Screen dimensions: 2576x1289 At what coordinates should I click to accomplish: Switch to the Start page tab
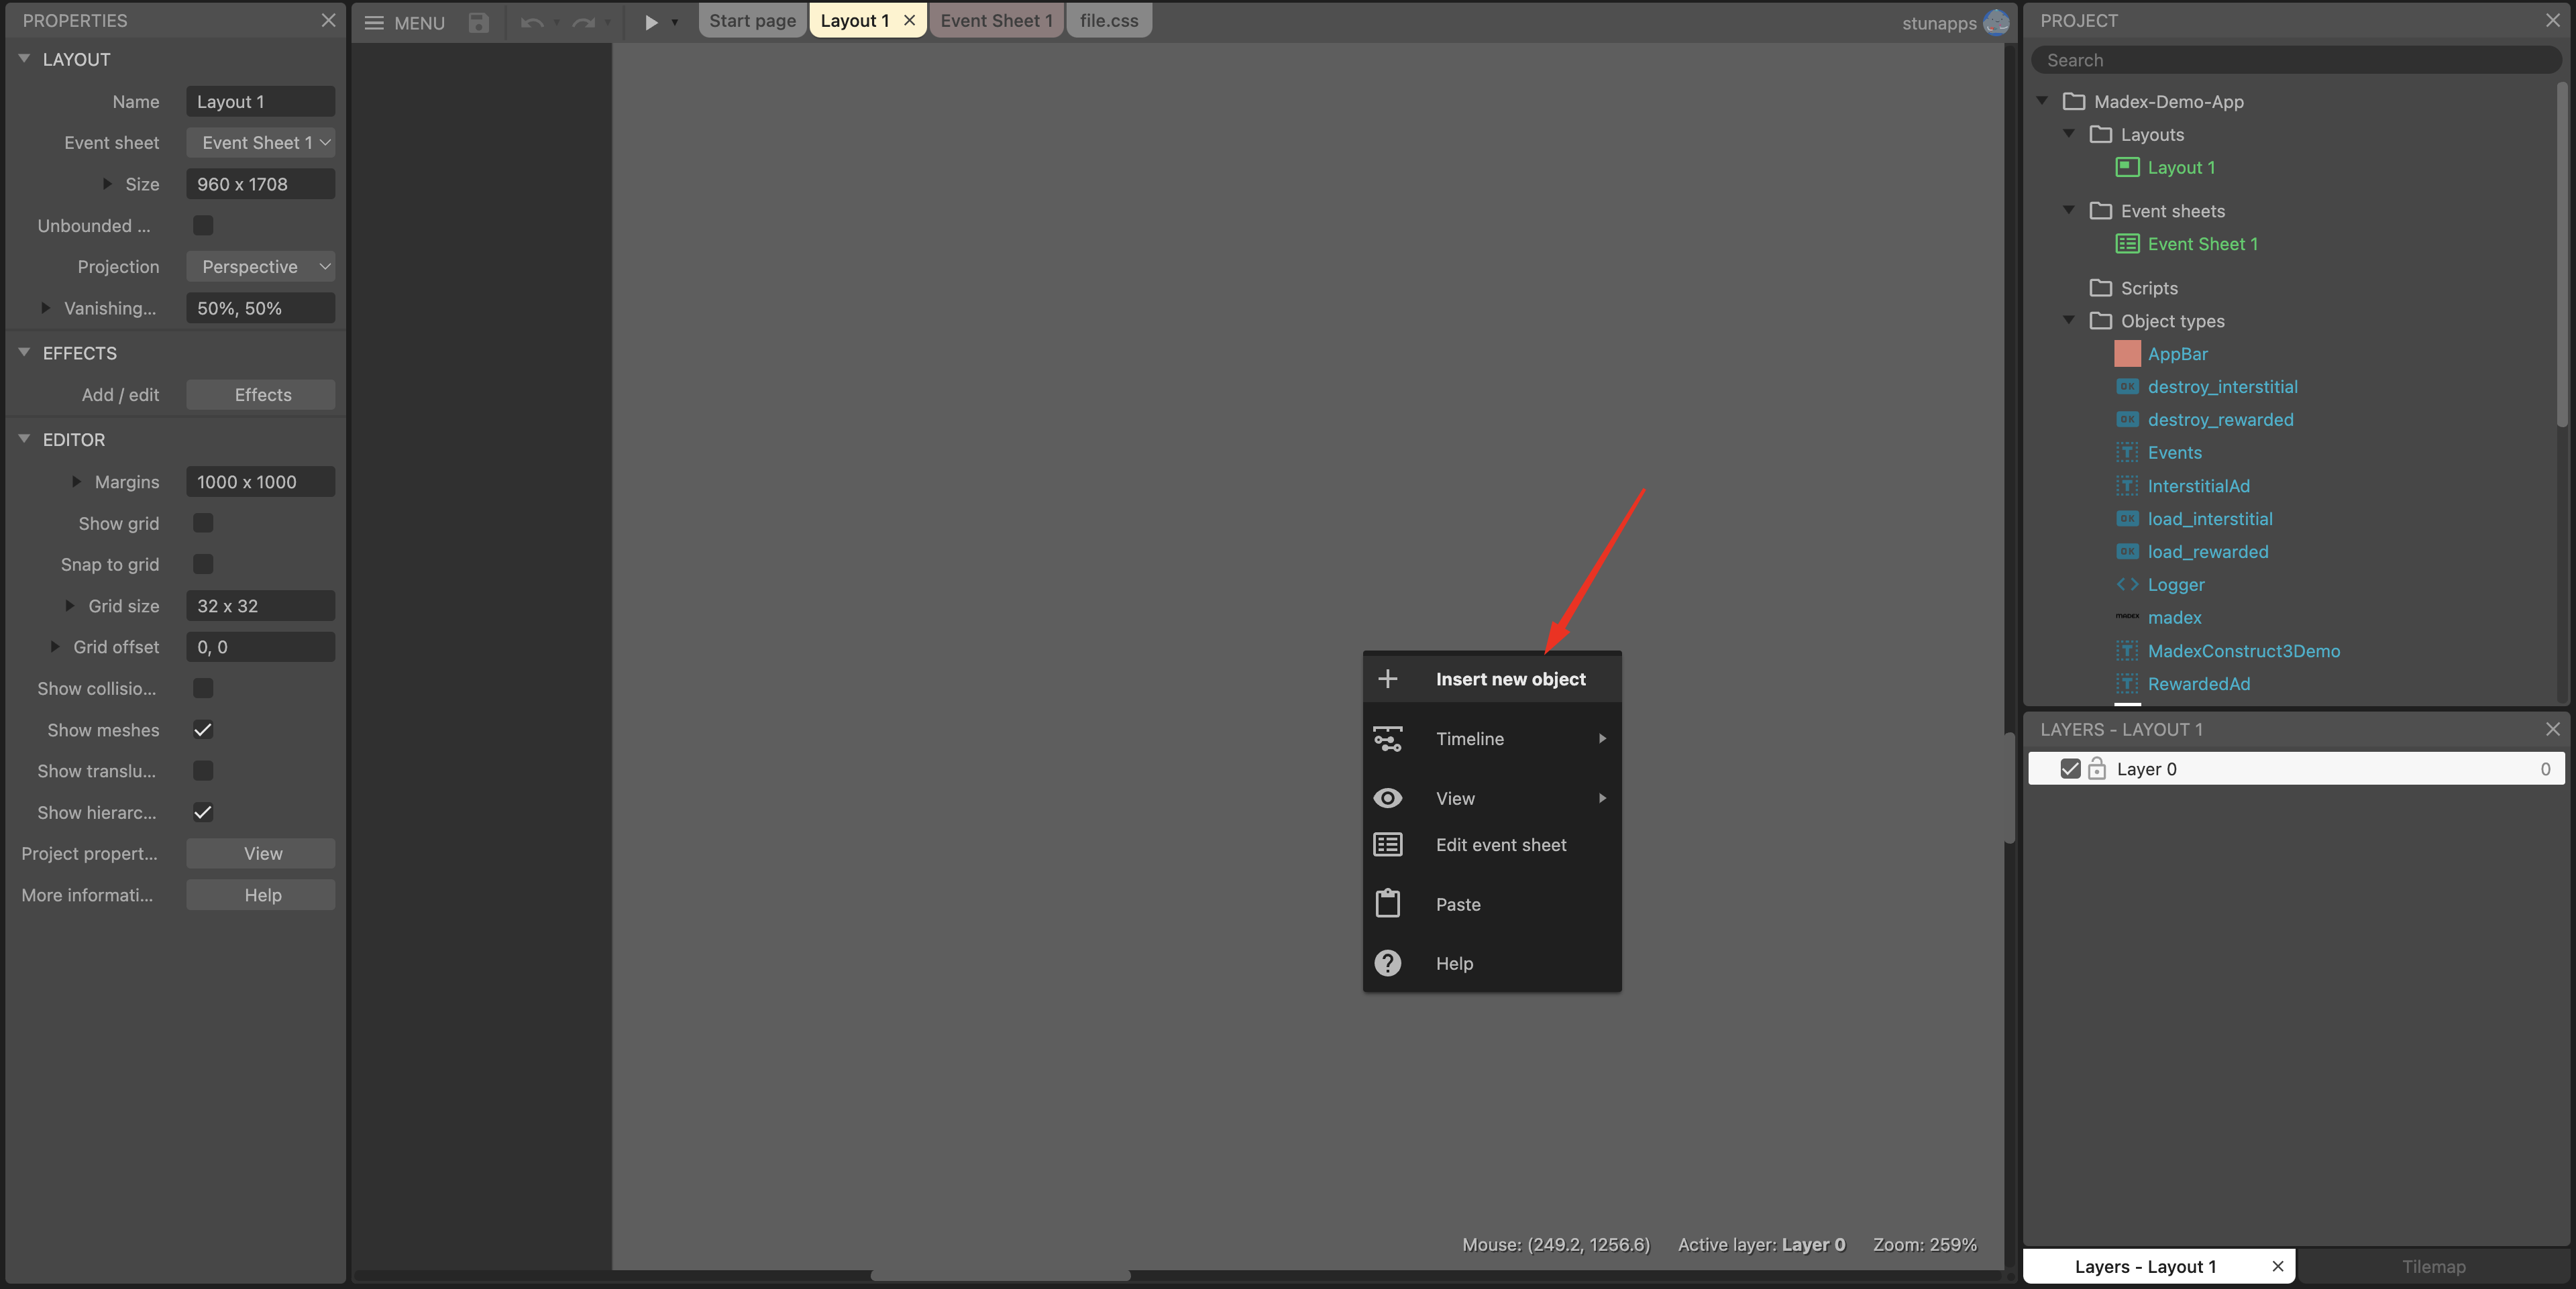coord(753,20)
